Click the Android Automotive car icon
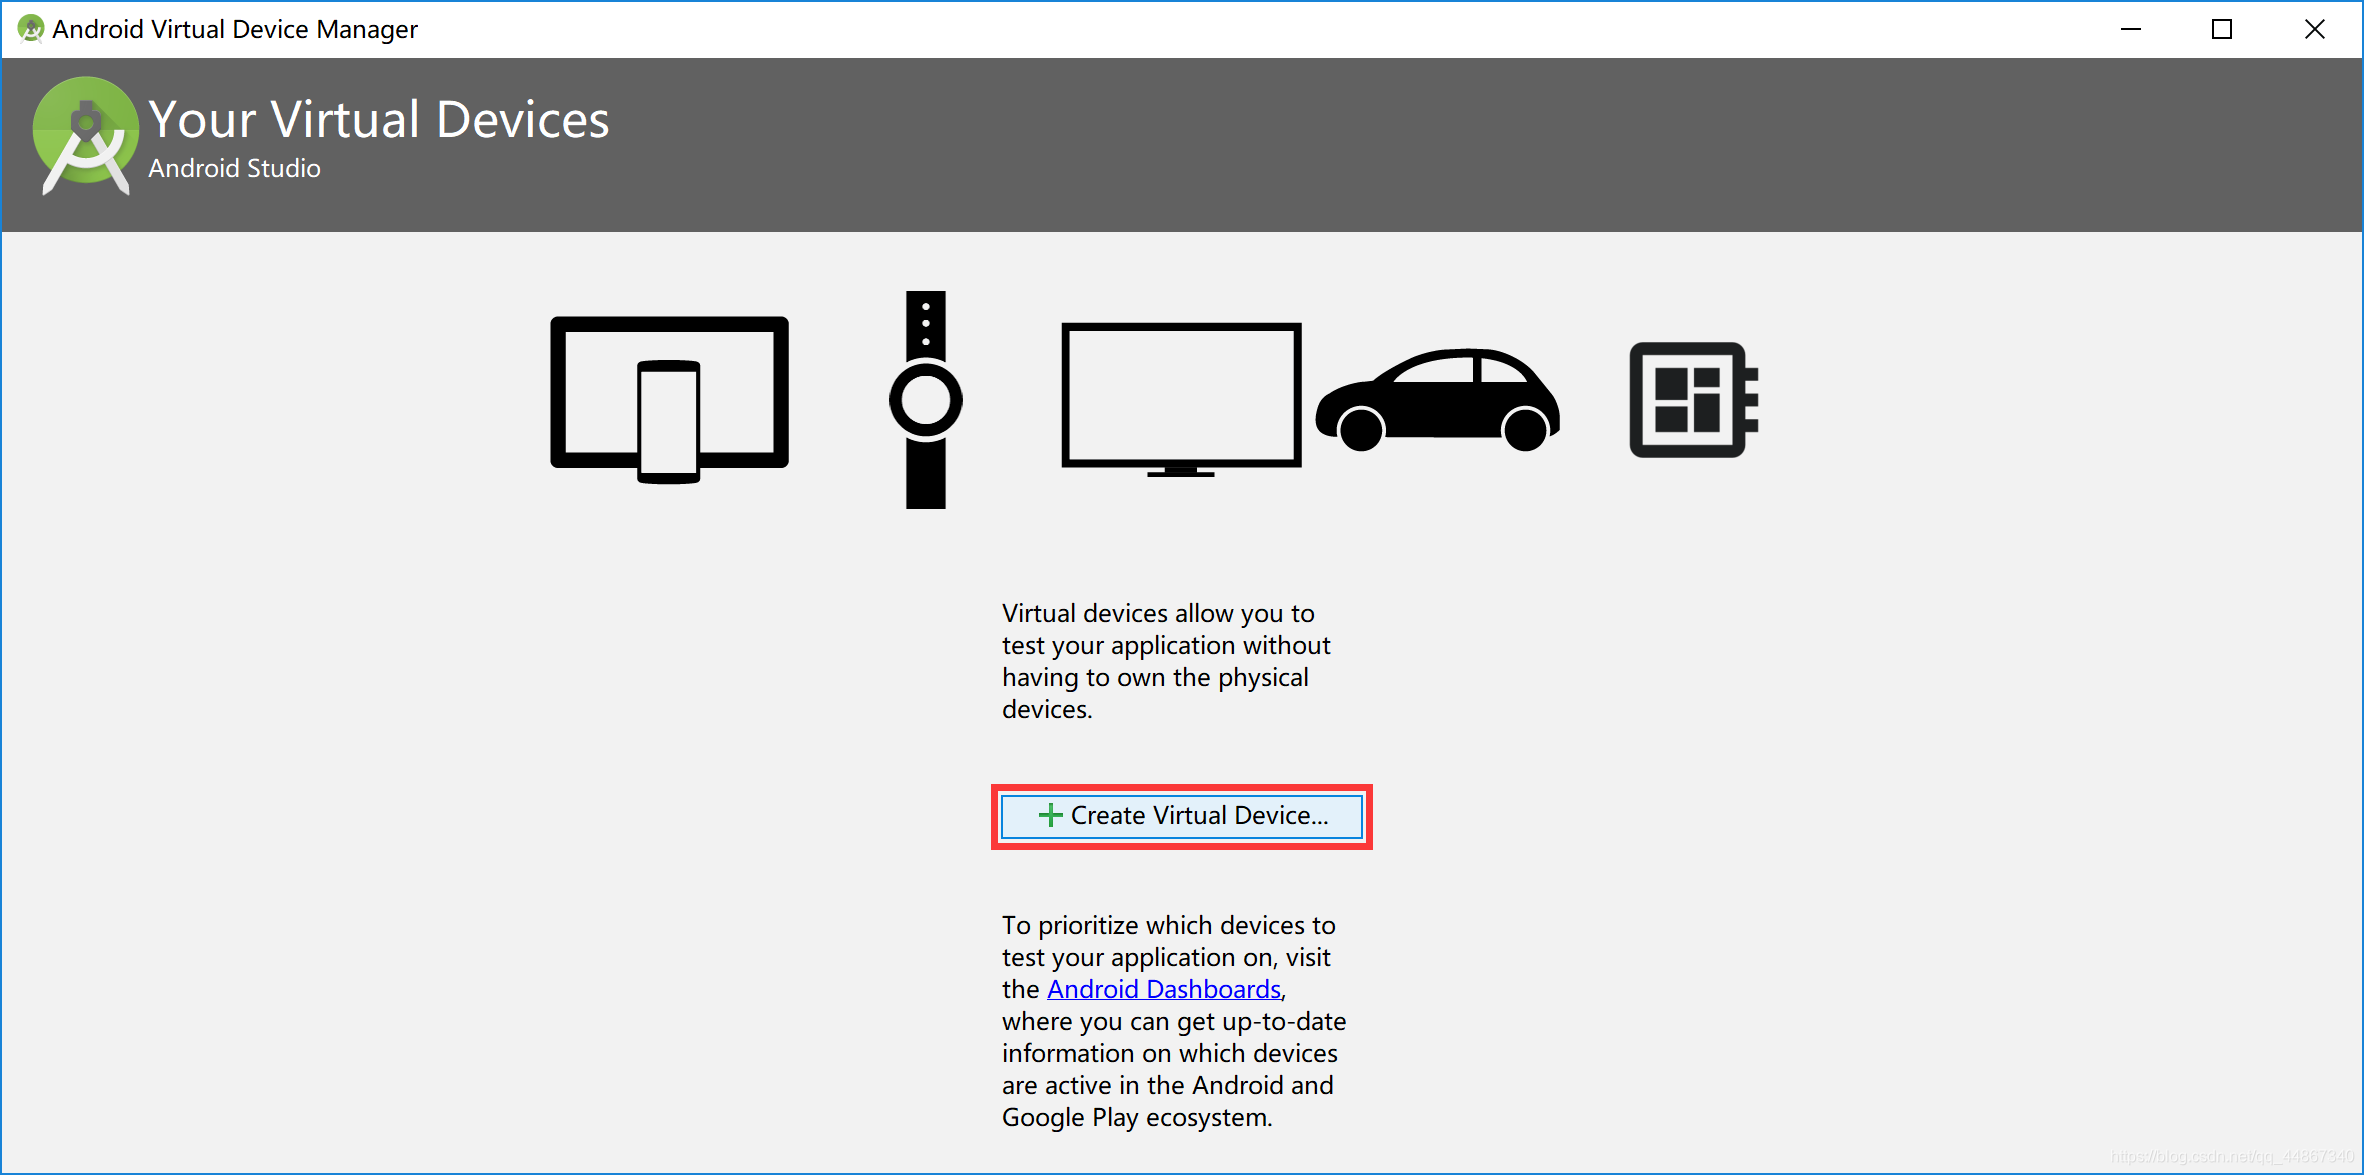Image resolution: width=2364 pixels, height=1175 pixels. [1437, 401]
